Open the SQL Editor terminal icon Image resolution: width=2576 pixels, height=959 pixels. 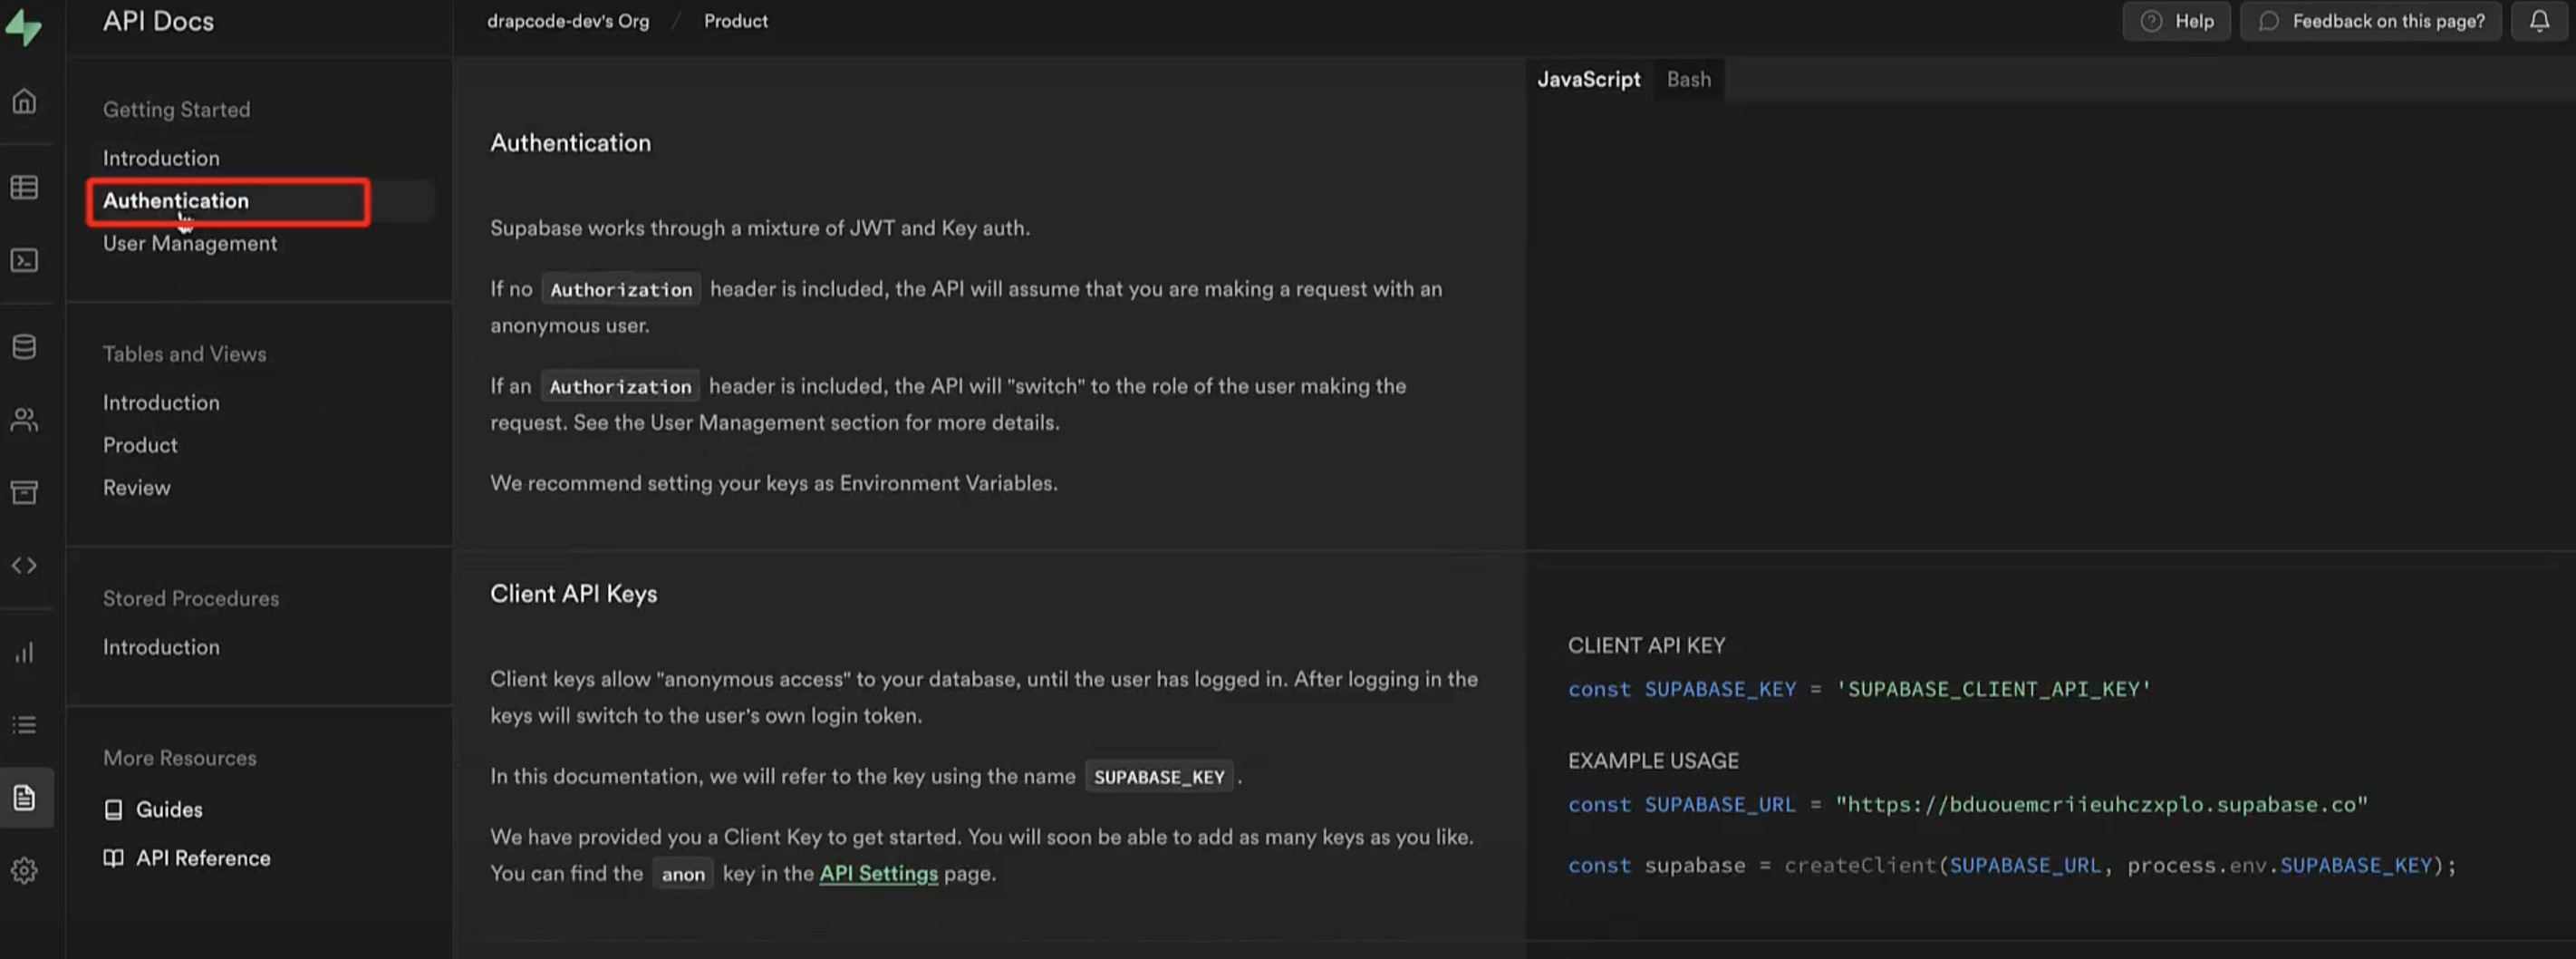[x=24, y=260]
